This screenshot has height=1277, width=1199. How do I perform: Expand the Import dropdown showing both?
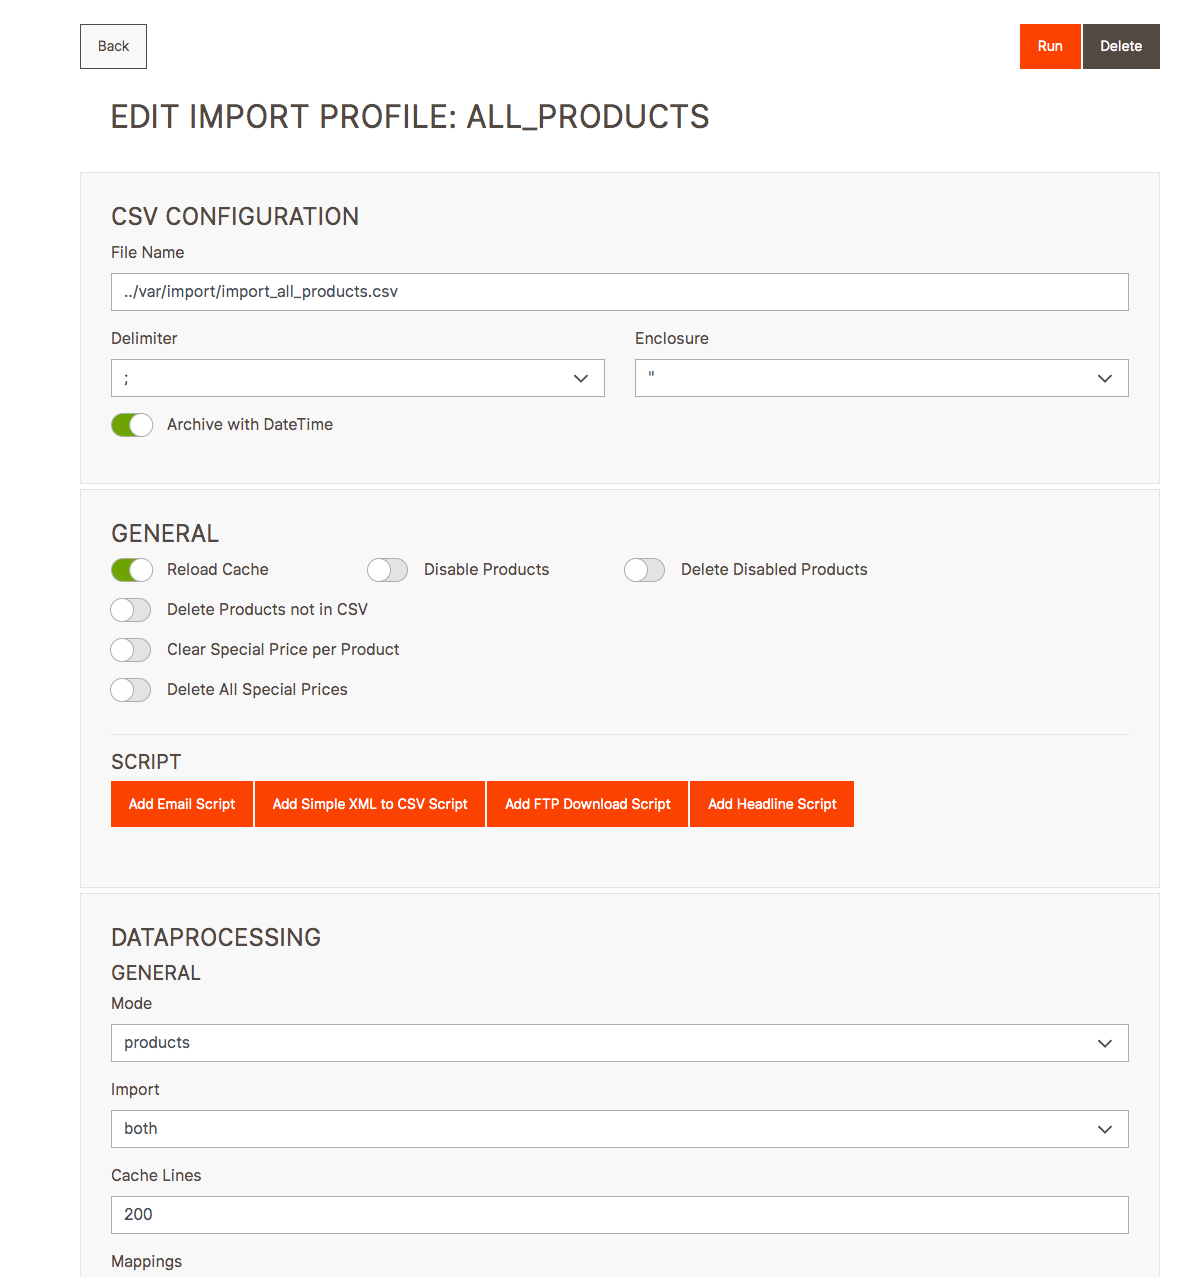click(x=620, y=1129)
